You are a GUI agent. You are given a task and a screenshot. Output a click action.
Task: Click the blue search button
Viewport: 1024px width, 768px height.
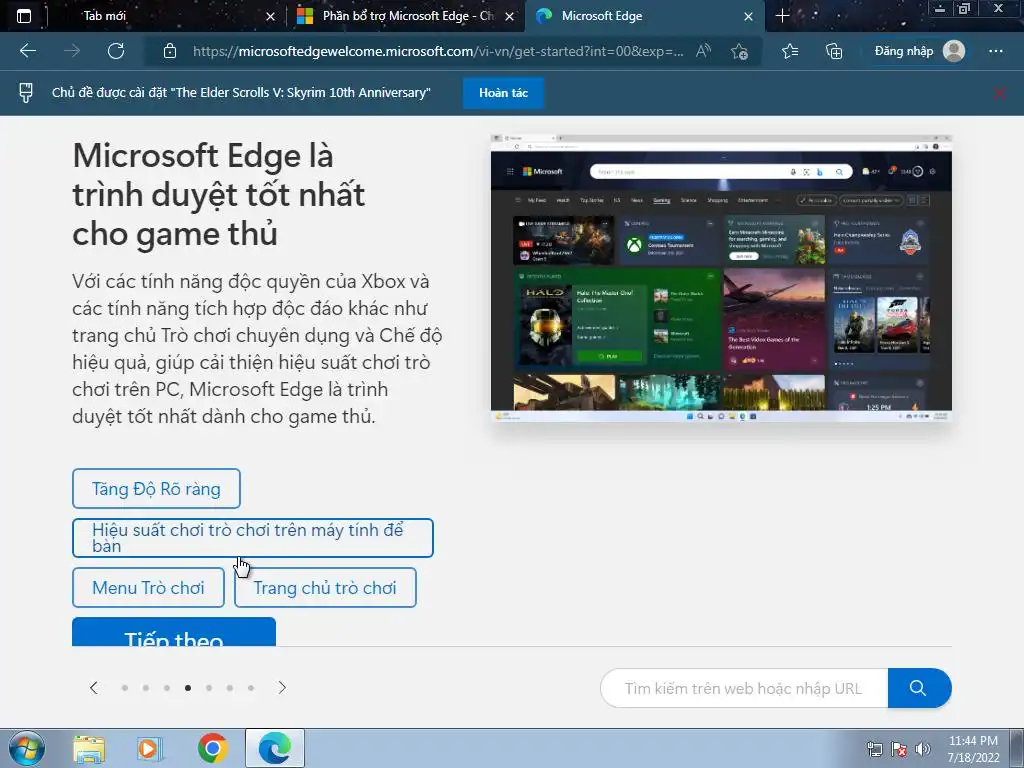point(919,688)
